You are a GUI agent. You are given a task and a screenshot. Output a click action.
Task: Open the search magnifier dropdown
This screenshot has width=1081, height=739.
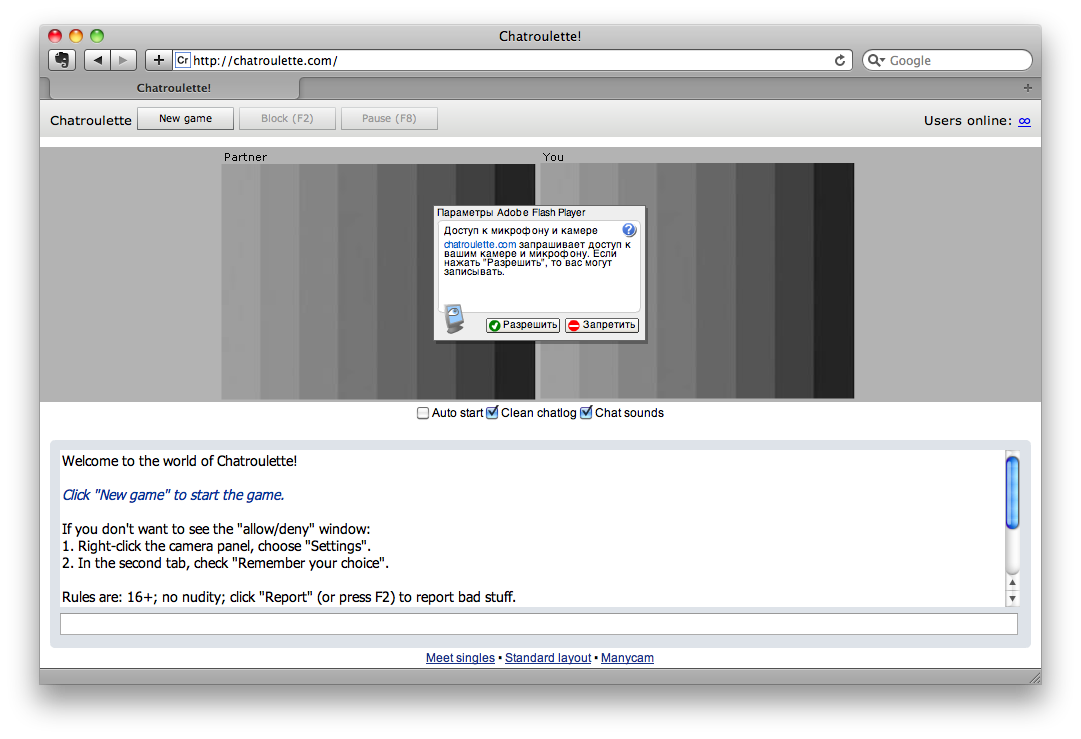click(876, 61)
